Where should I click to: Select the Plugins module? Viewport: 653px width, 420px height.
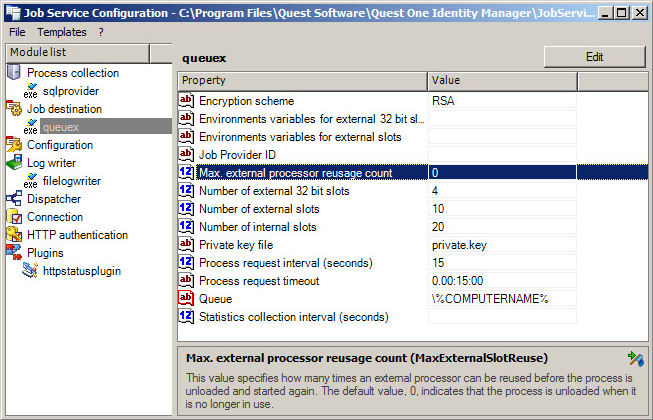[x=45, y=253]
